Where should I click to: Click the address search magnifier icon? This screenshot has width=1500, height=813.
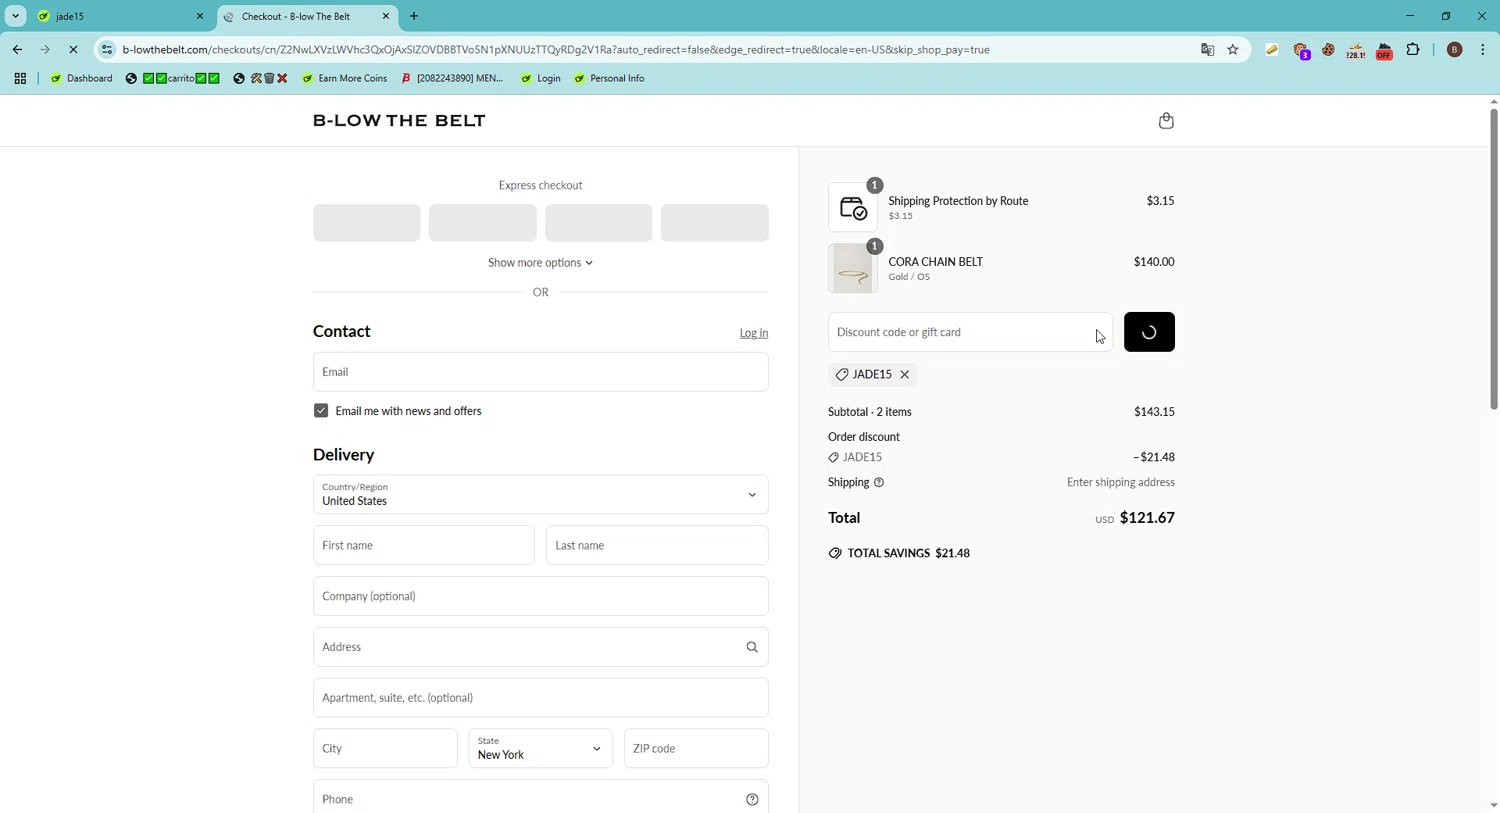(x=752, y=648)
